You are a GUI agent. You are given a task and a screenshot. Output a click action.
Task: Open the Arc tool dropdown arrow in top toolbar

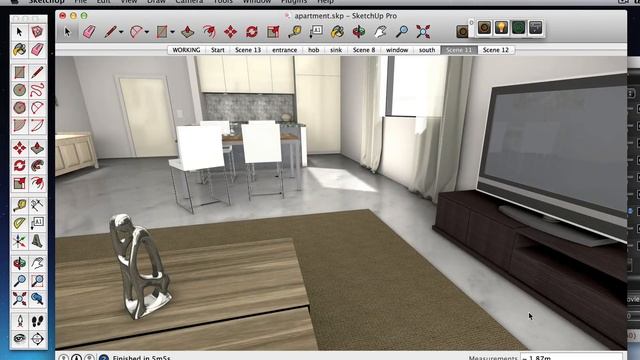coord(147,32)
